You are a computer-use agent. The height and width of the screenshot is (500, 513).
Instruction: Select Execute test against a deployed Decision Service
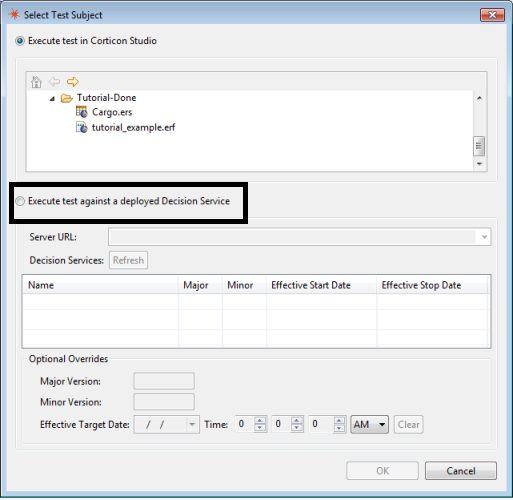(x=20, y=201)
